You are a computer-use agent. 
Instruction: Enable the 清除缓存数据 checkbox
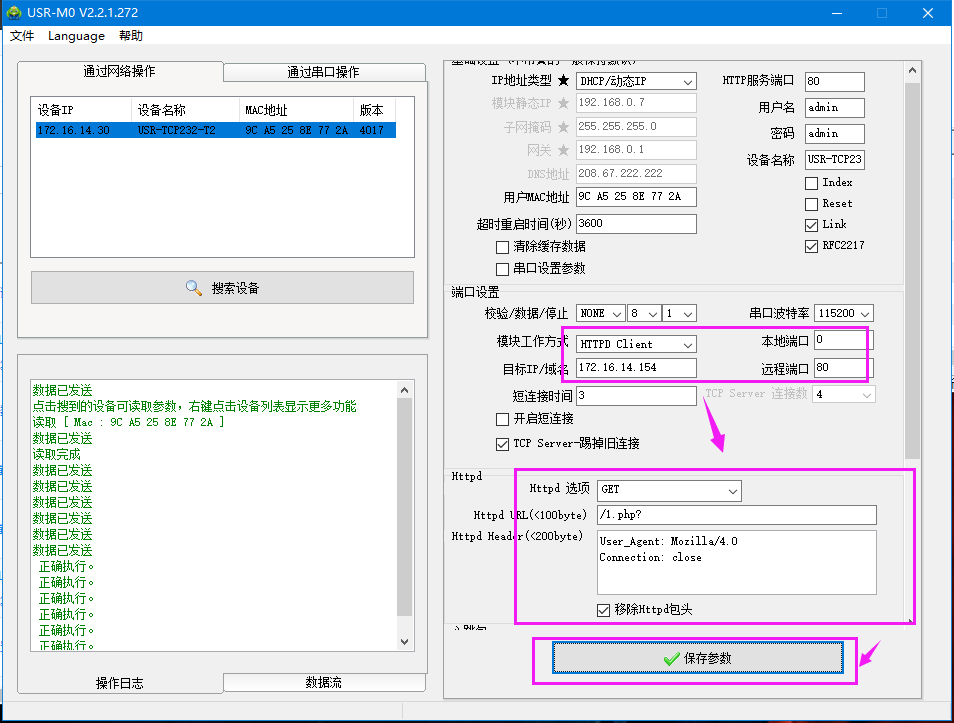502,247
